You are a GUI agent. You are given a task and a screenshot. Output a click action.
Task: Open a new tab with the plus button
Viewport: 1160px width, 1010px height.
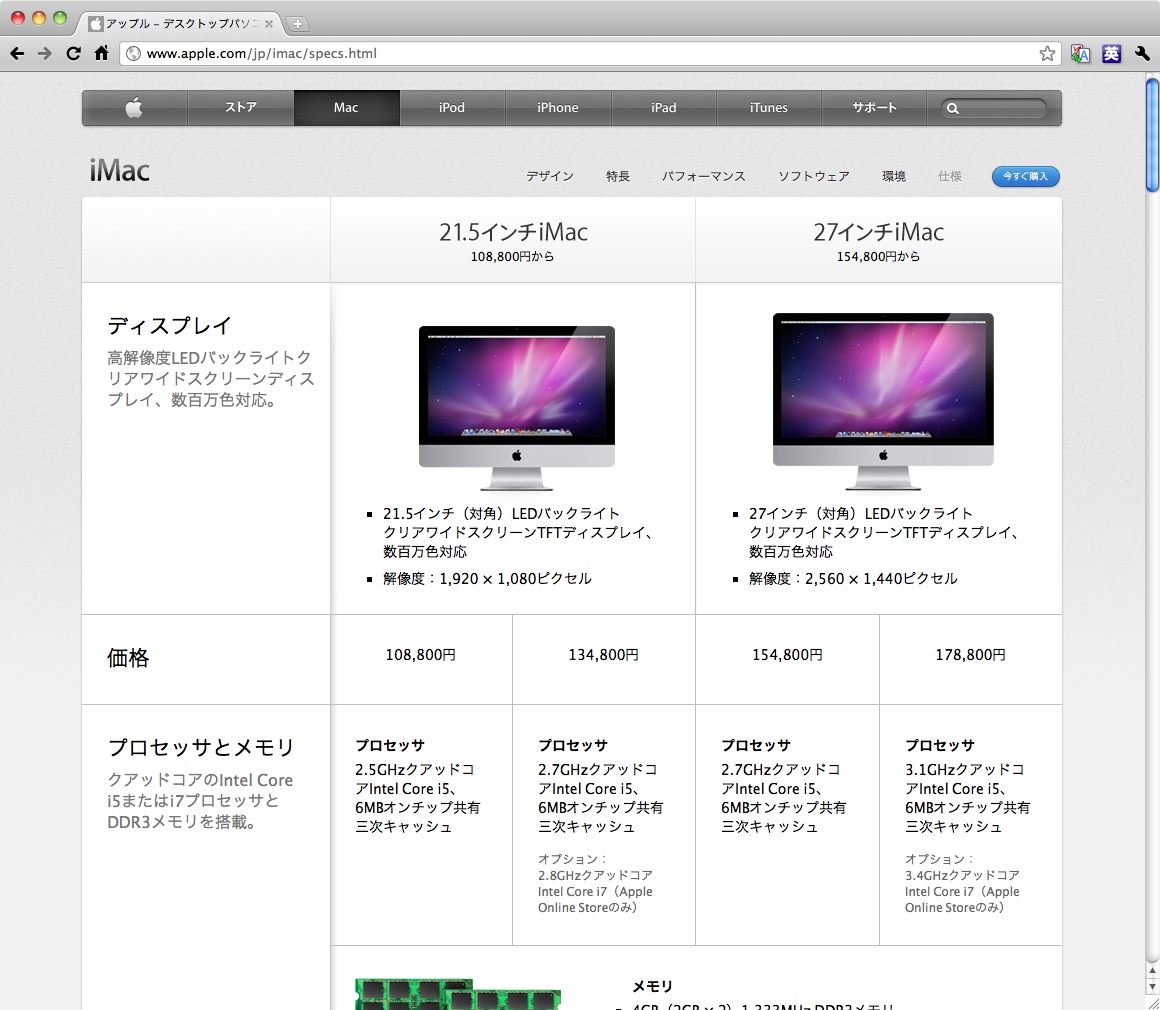coord(297,24)
